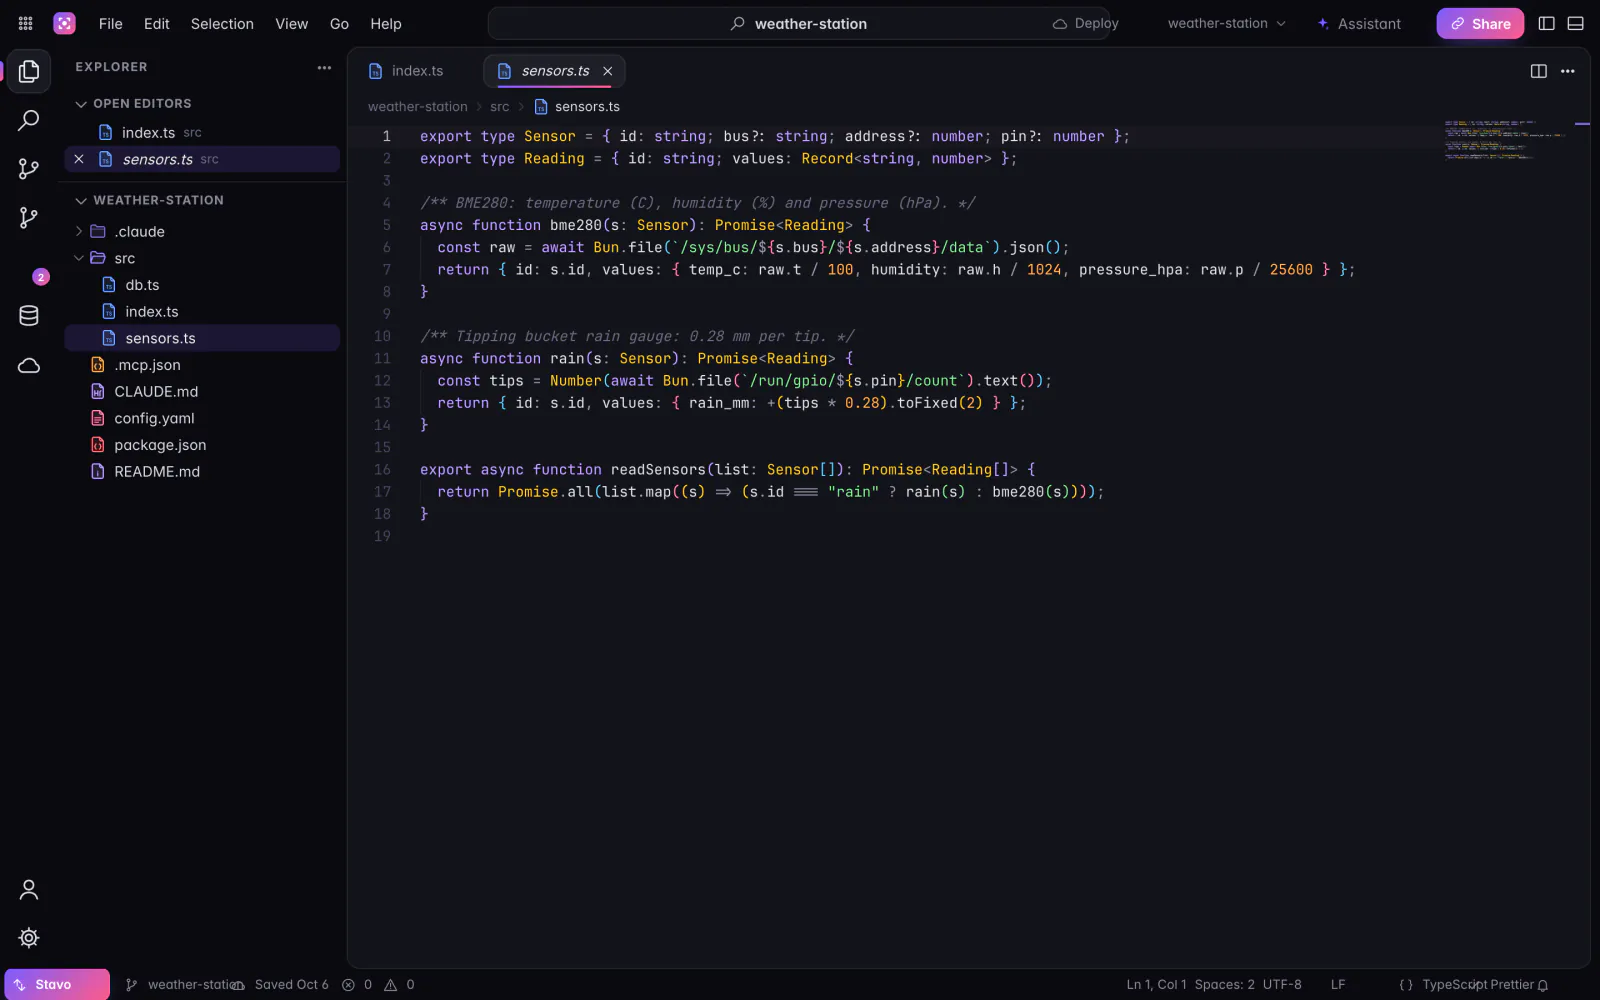The width and height of the screenshot is (1600, 1000).
Task: Expand the .claude folder
Action: point(79,231)
